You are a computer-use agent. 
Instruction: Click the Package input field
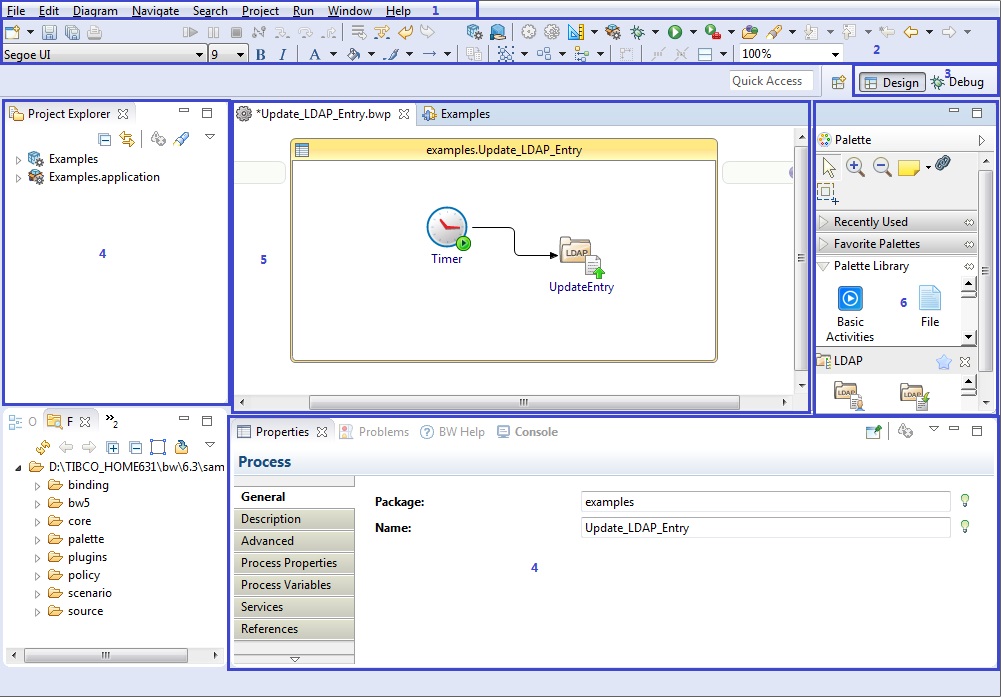pos(765,502)
